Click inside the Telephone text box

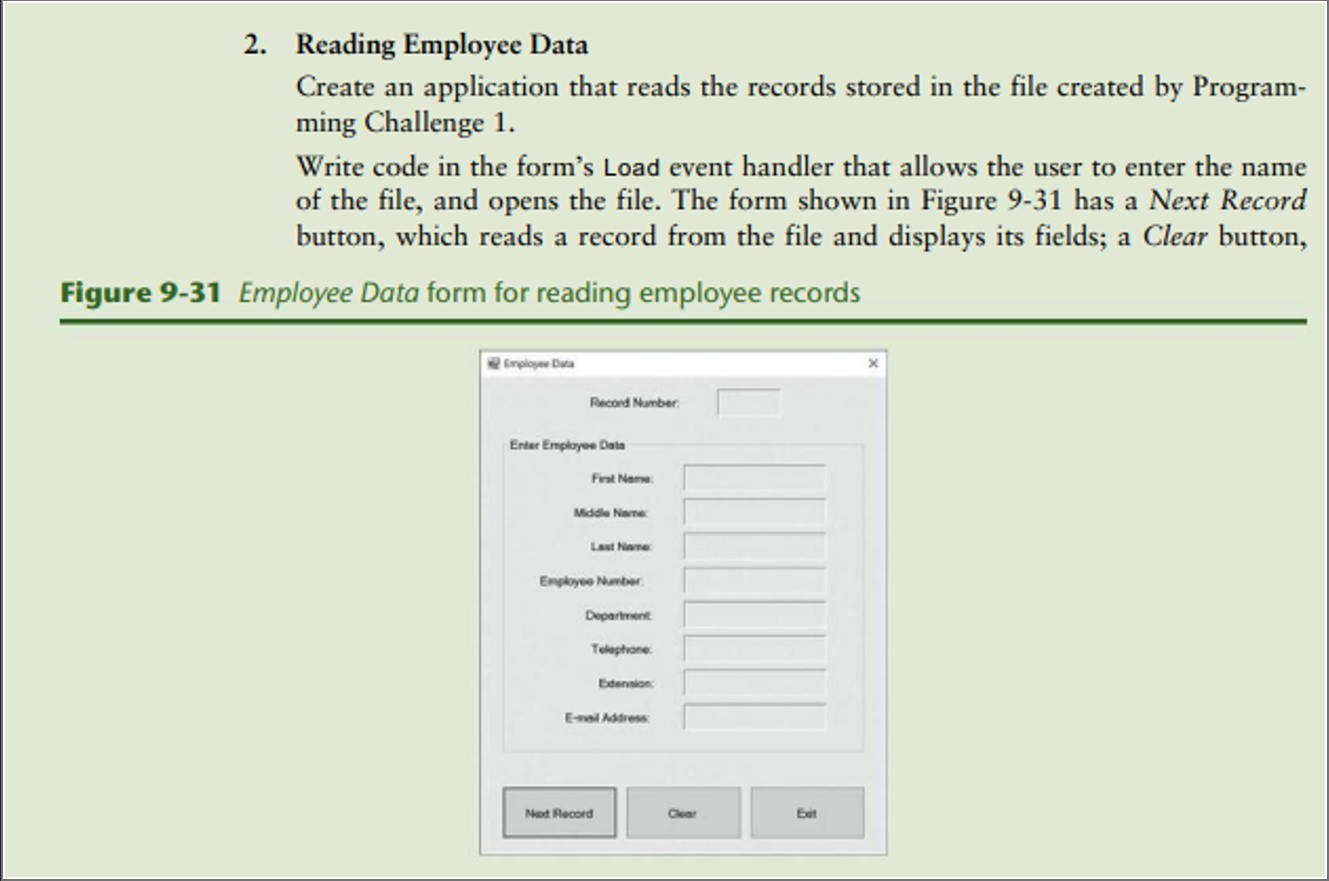754,648
